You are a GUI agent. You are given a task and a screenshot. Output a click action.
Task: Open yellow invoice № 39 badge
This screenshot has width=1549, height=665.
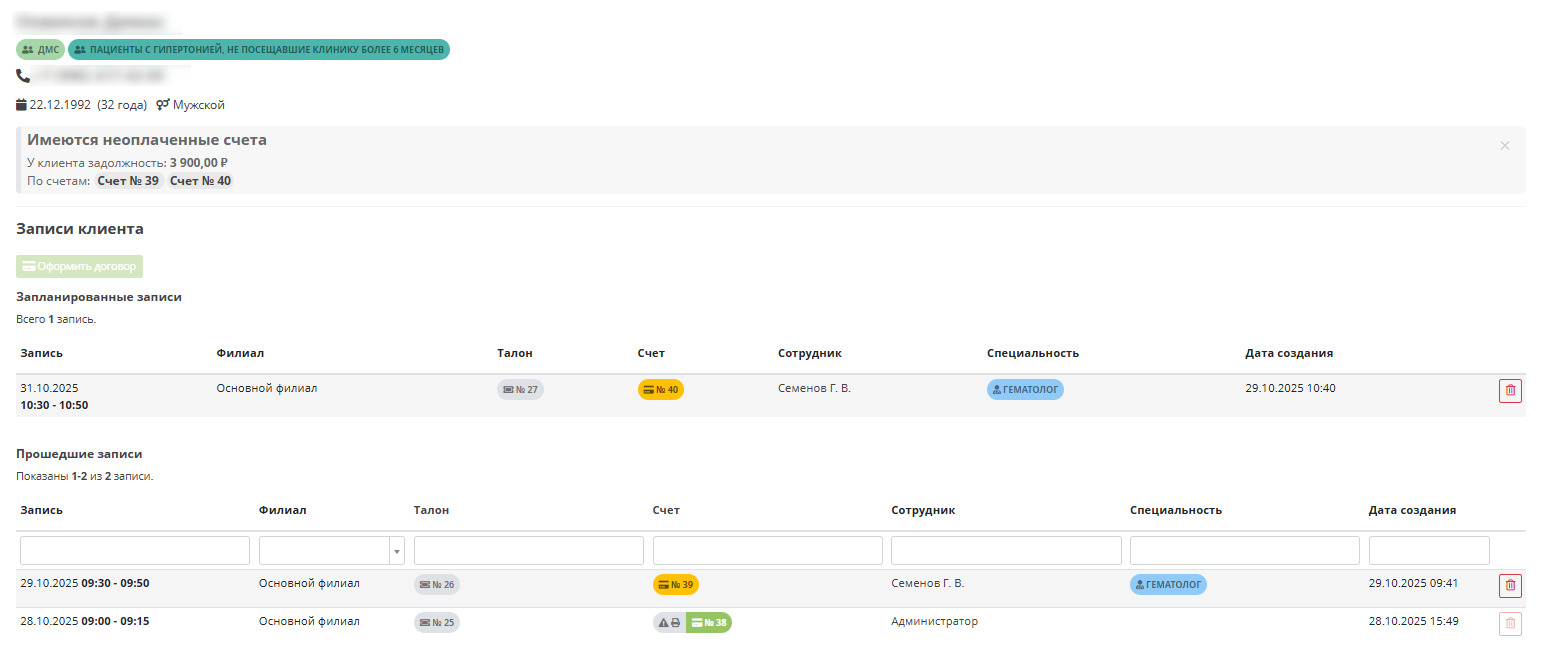(676, 585)
